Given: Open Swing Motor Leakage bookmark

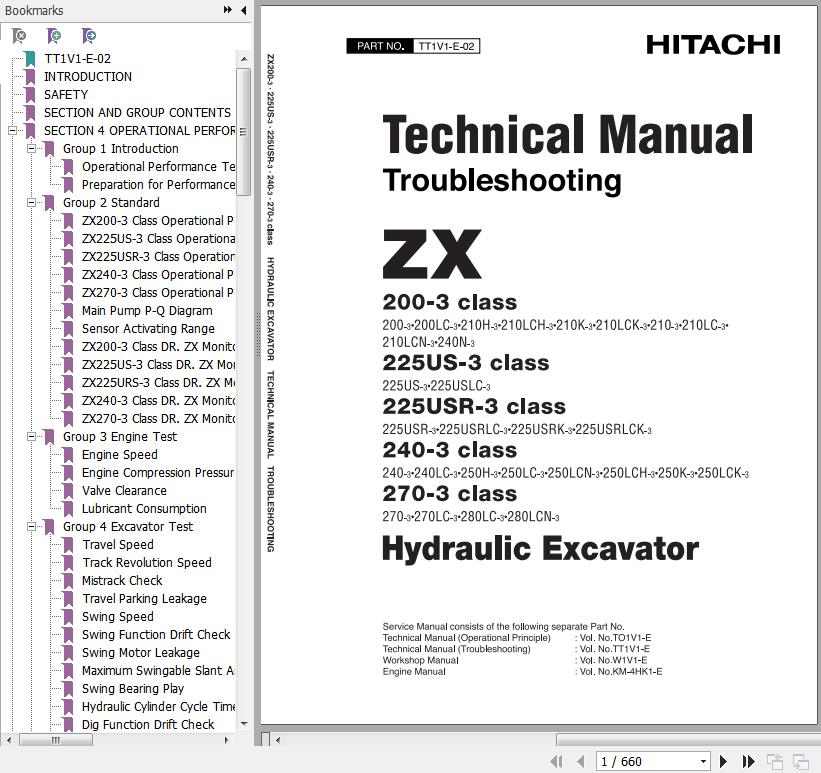Looking at the screenshot, I should tap(140, 653).
